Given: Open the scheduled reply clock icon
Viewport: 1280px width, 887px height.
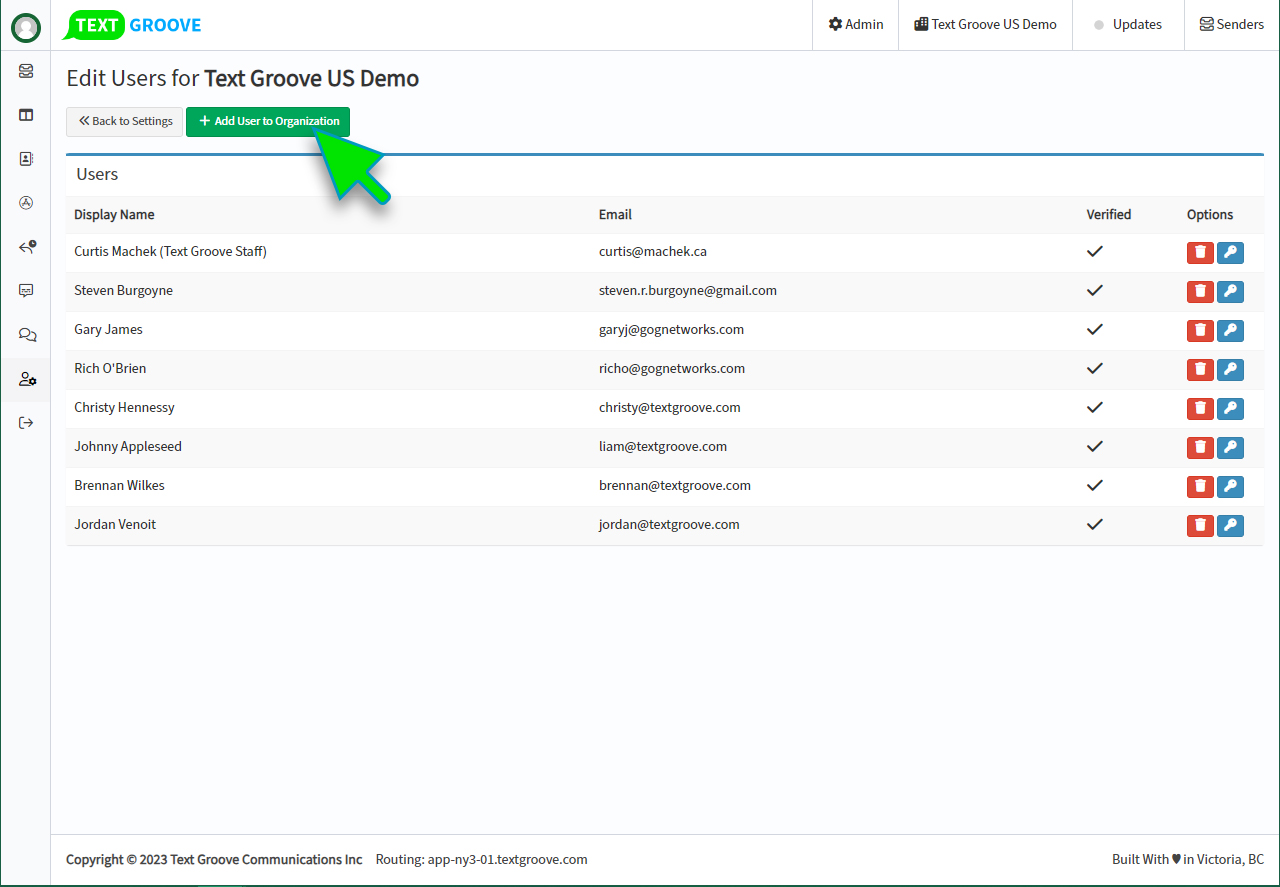Looking at the screenshot, I should click(27, 247).
